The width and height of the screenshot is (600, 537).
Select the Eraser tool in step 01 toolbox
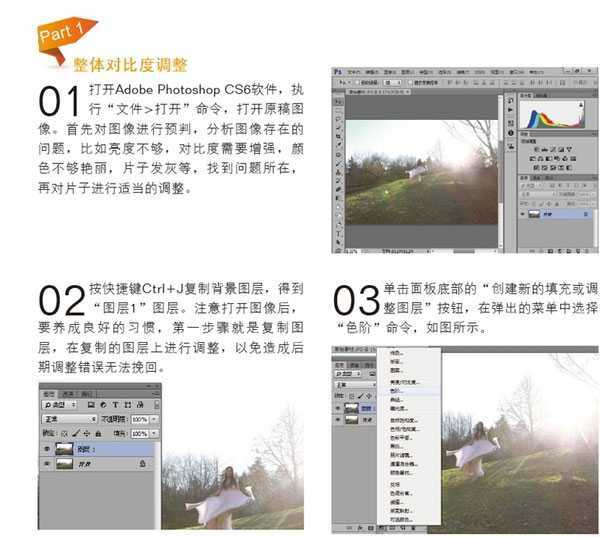pos(338,189)
